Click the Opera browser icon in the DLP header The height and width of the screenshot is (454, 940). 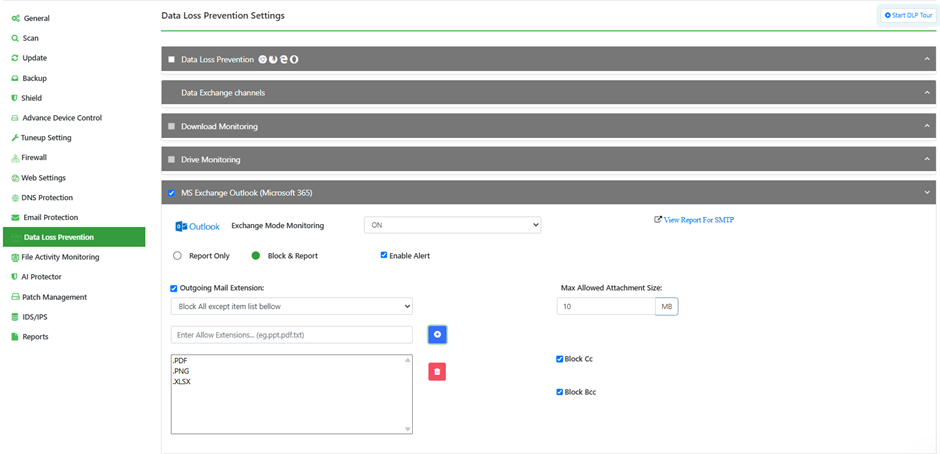click(294, 59)
